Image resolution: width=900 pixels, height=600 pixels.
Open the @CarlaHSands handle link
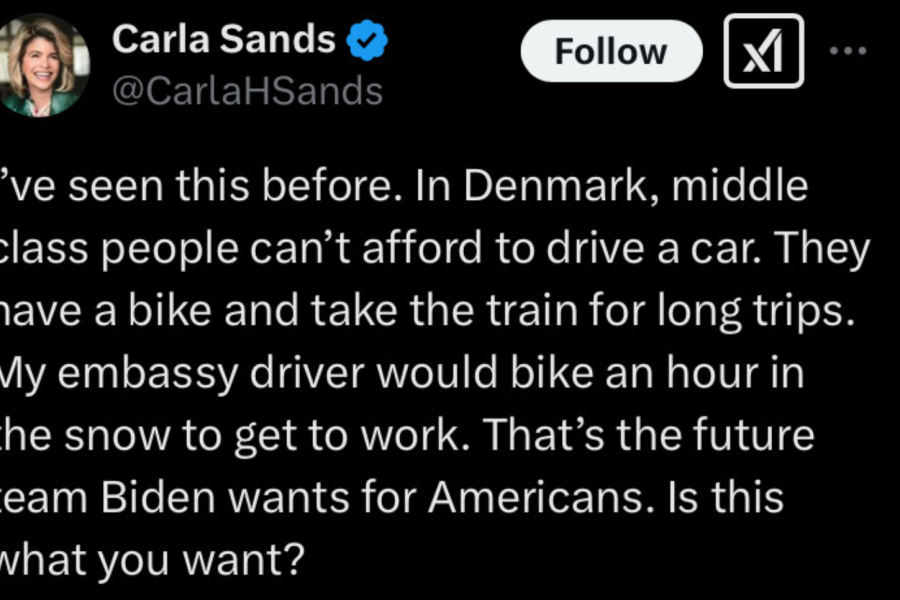click(x=247, y=92)
